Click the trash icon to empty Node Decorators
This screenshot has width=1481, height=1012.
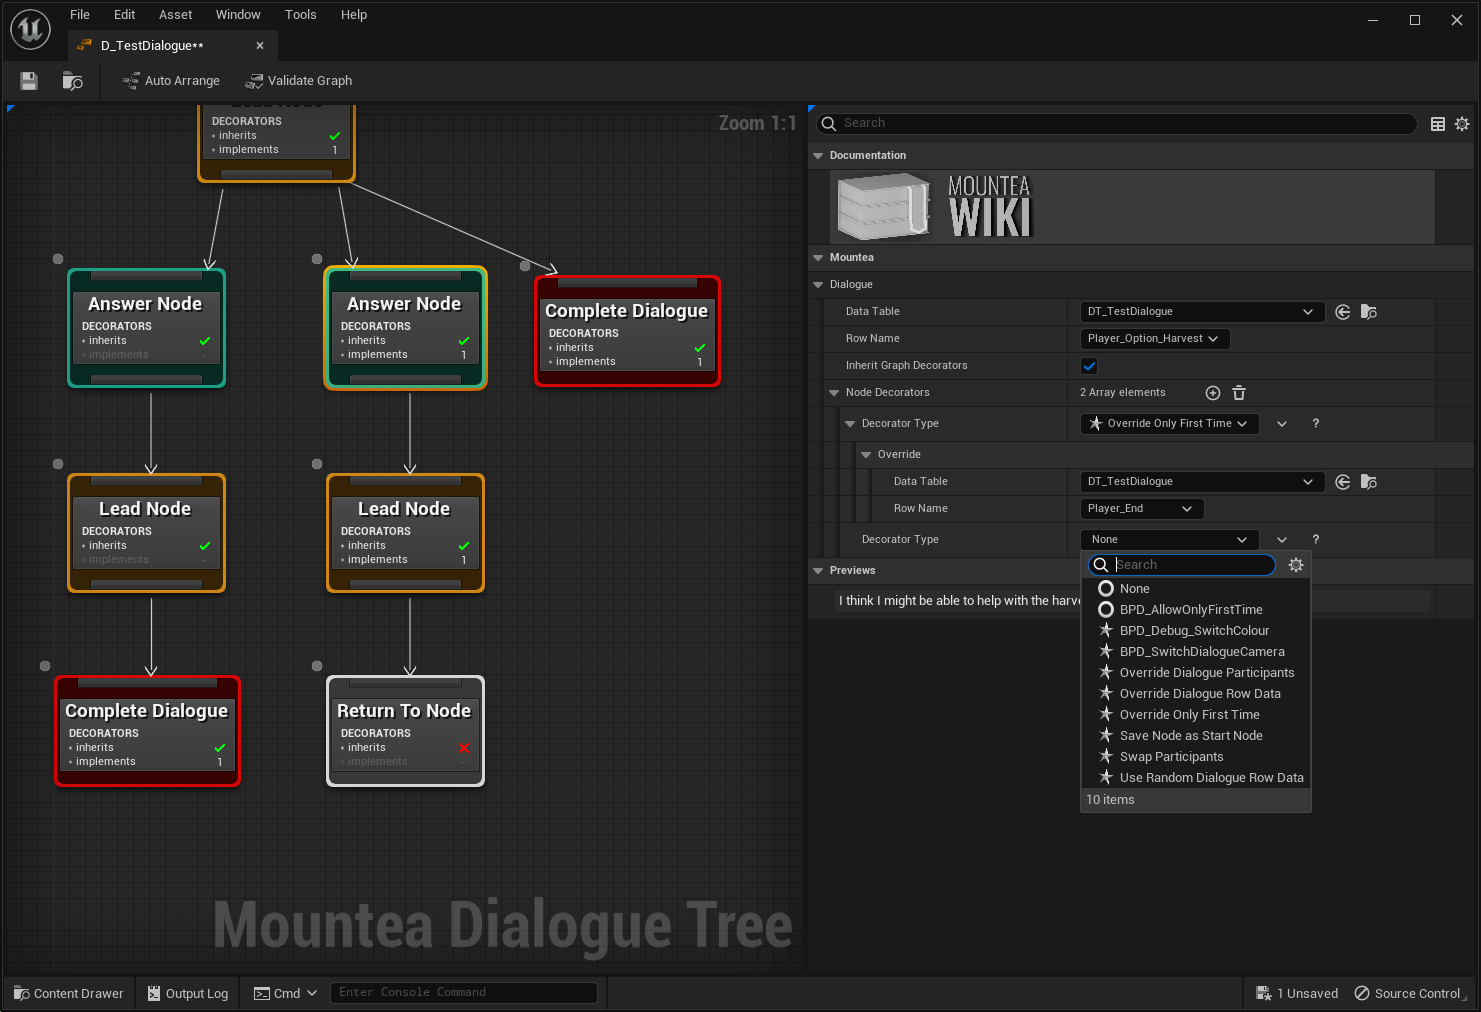(1239, 393)
